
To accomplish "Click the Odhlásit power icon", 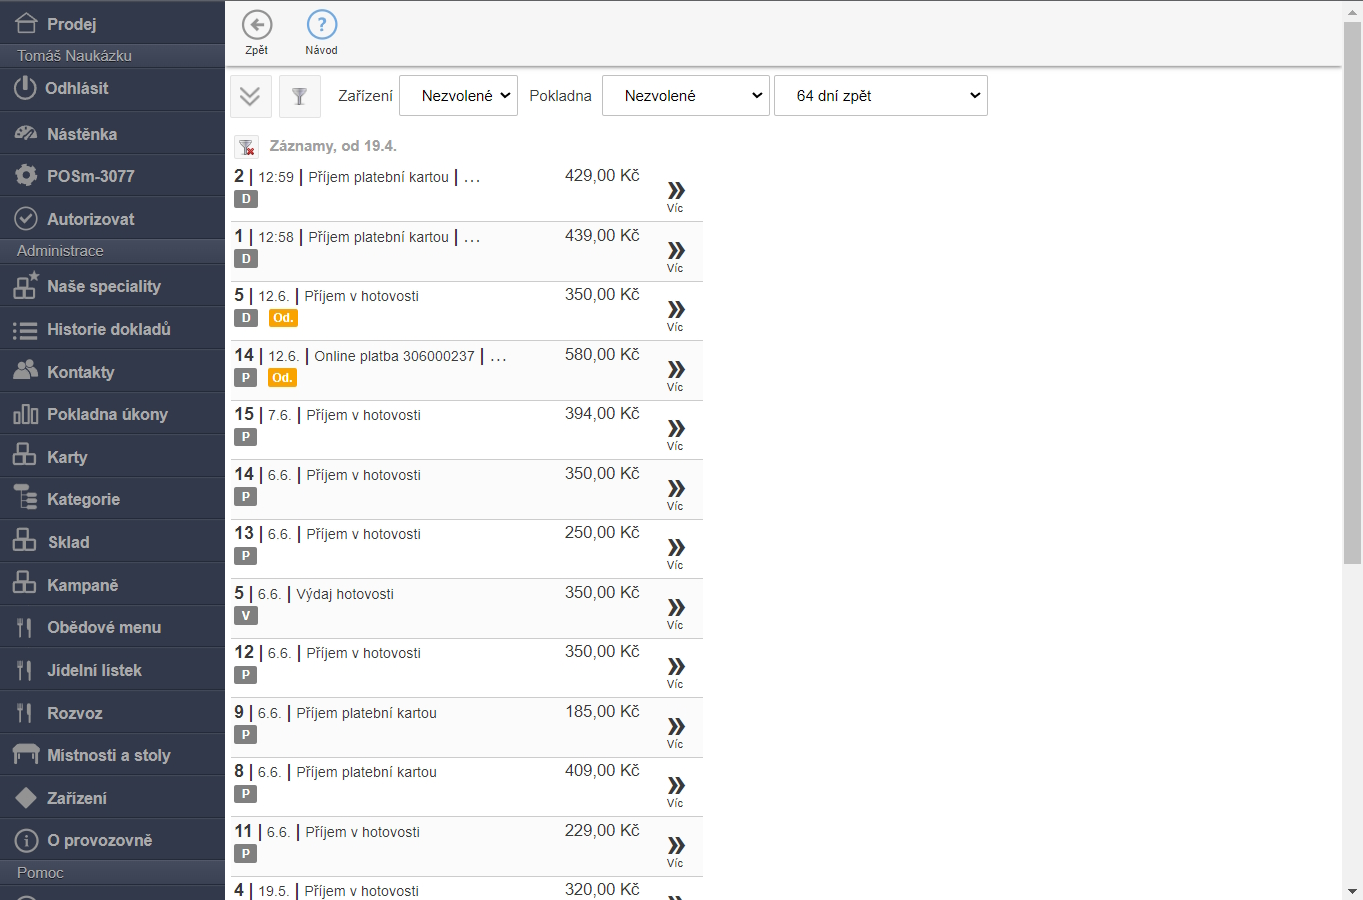I will point(25,88).
